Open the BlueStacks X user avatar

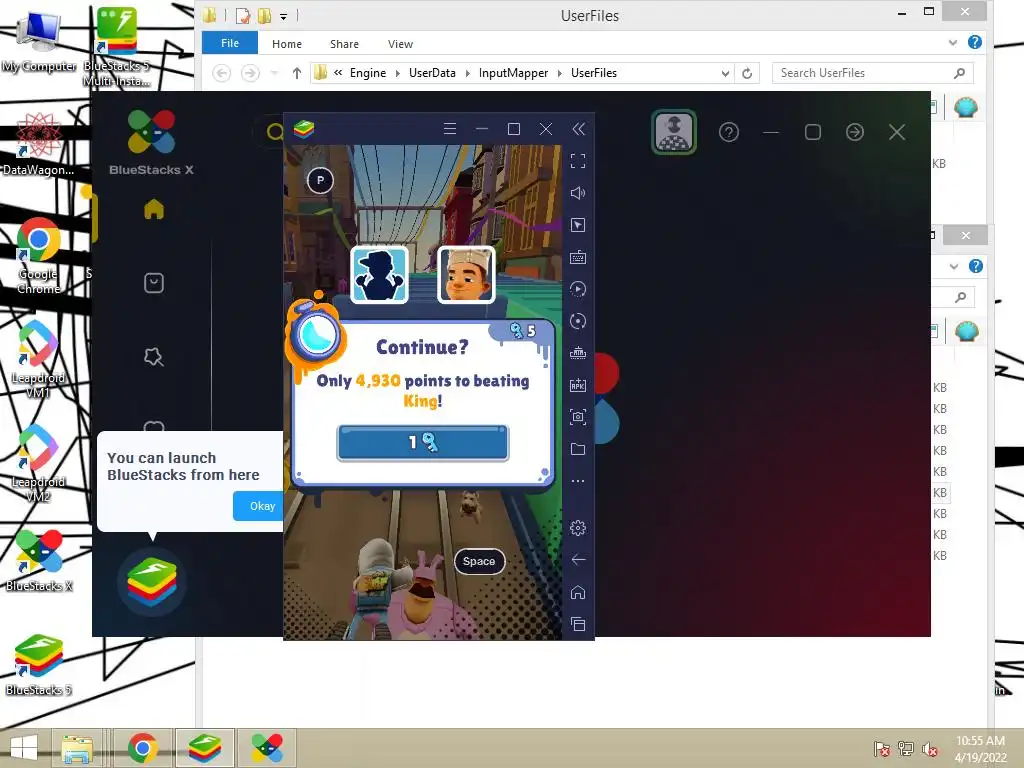tap(674, 132)
